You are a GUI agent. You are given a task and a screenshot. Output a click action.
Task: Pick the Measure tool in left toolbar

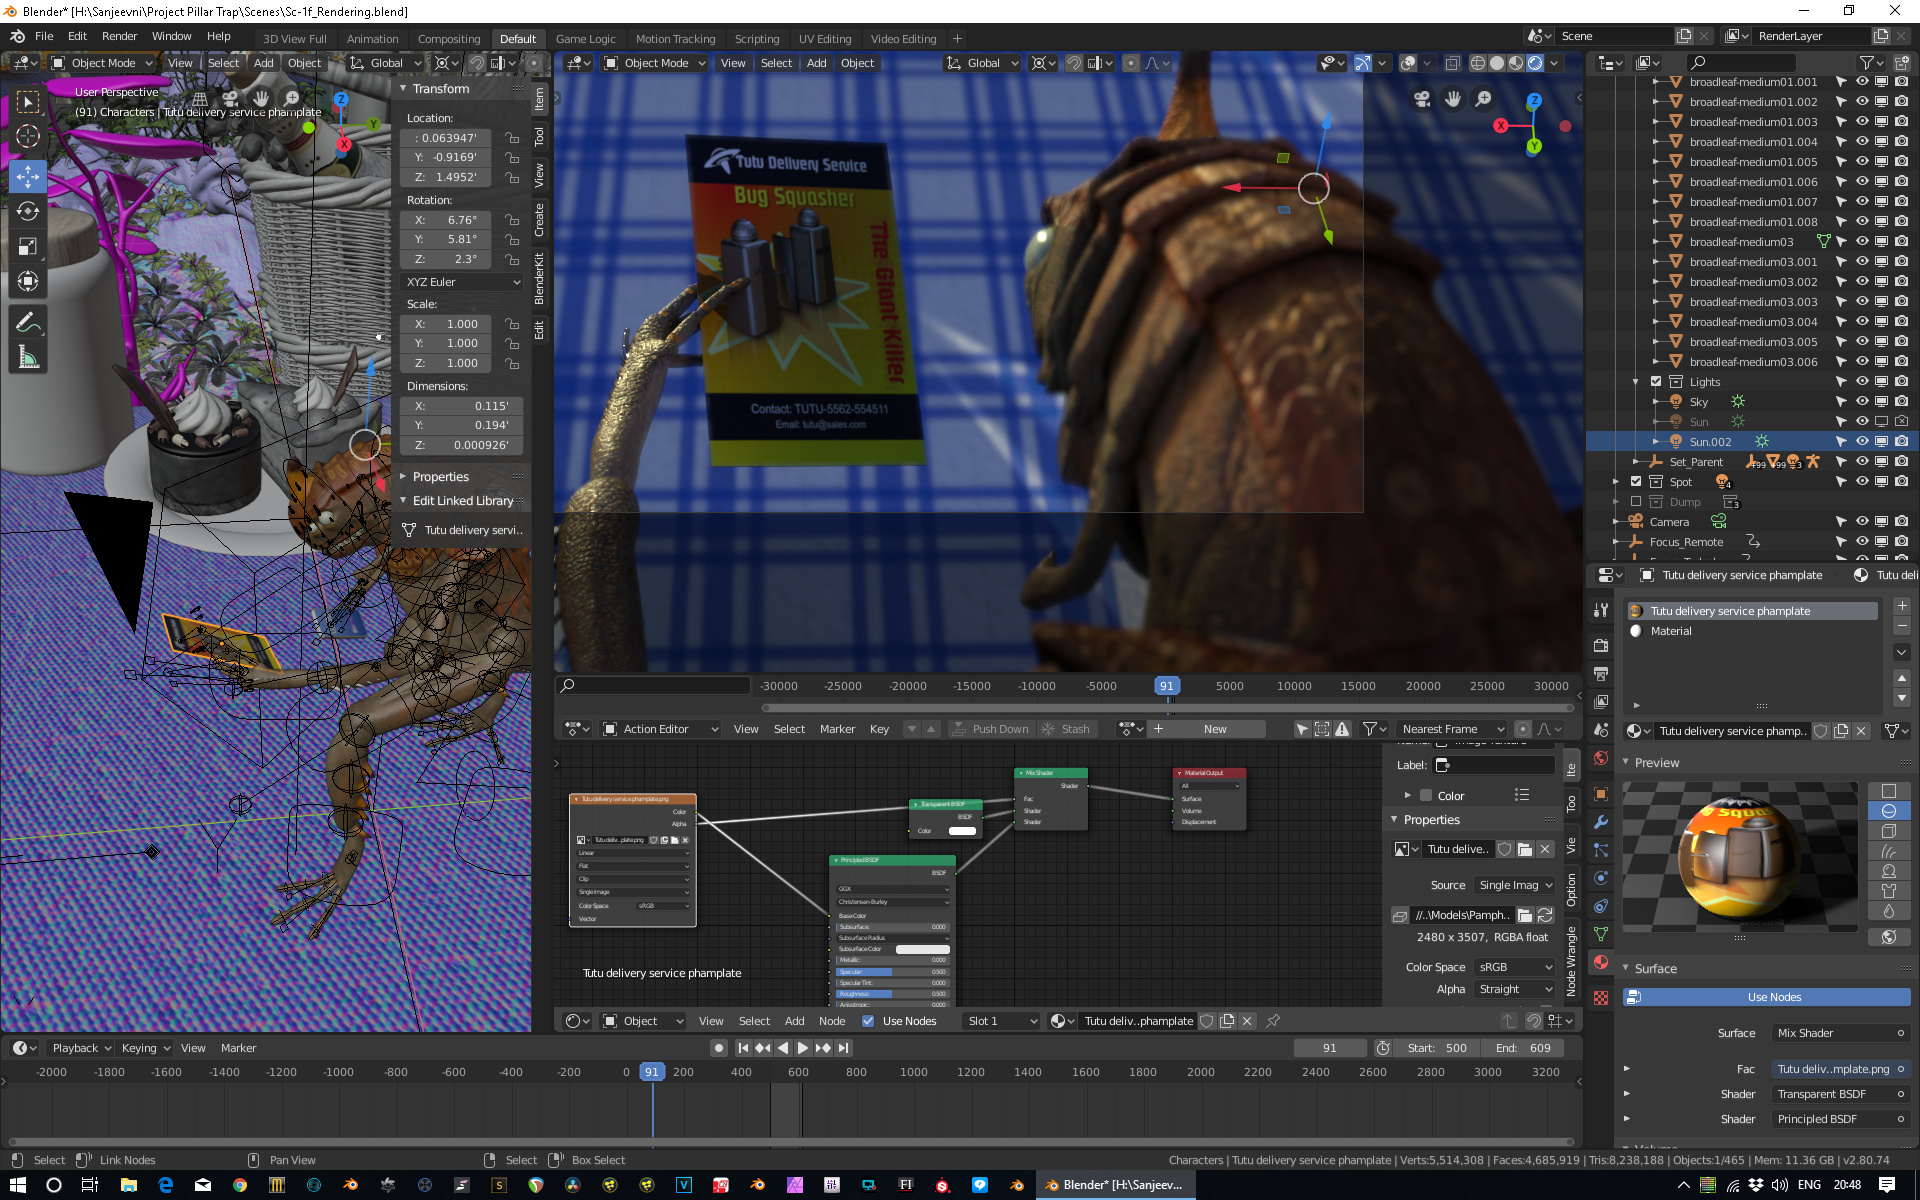28,358
